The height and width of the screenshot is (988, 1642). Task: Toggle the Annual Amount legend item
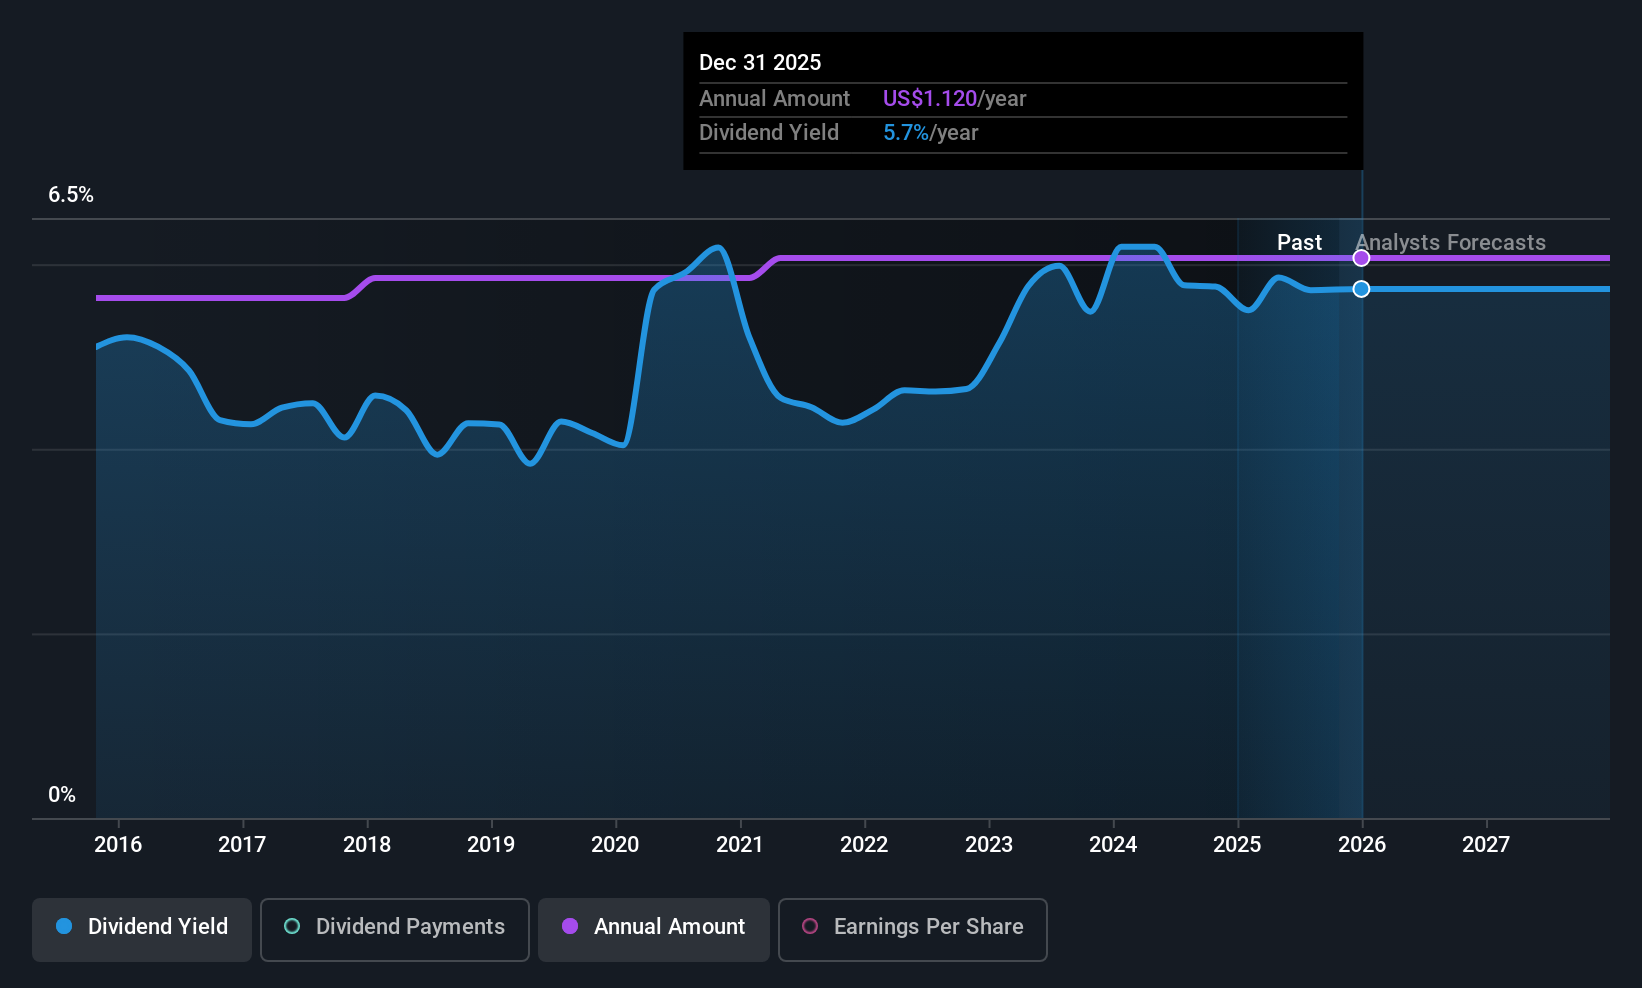[x=653, y=928]
